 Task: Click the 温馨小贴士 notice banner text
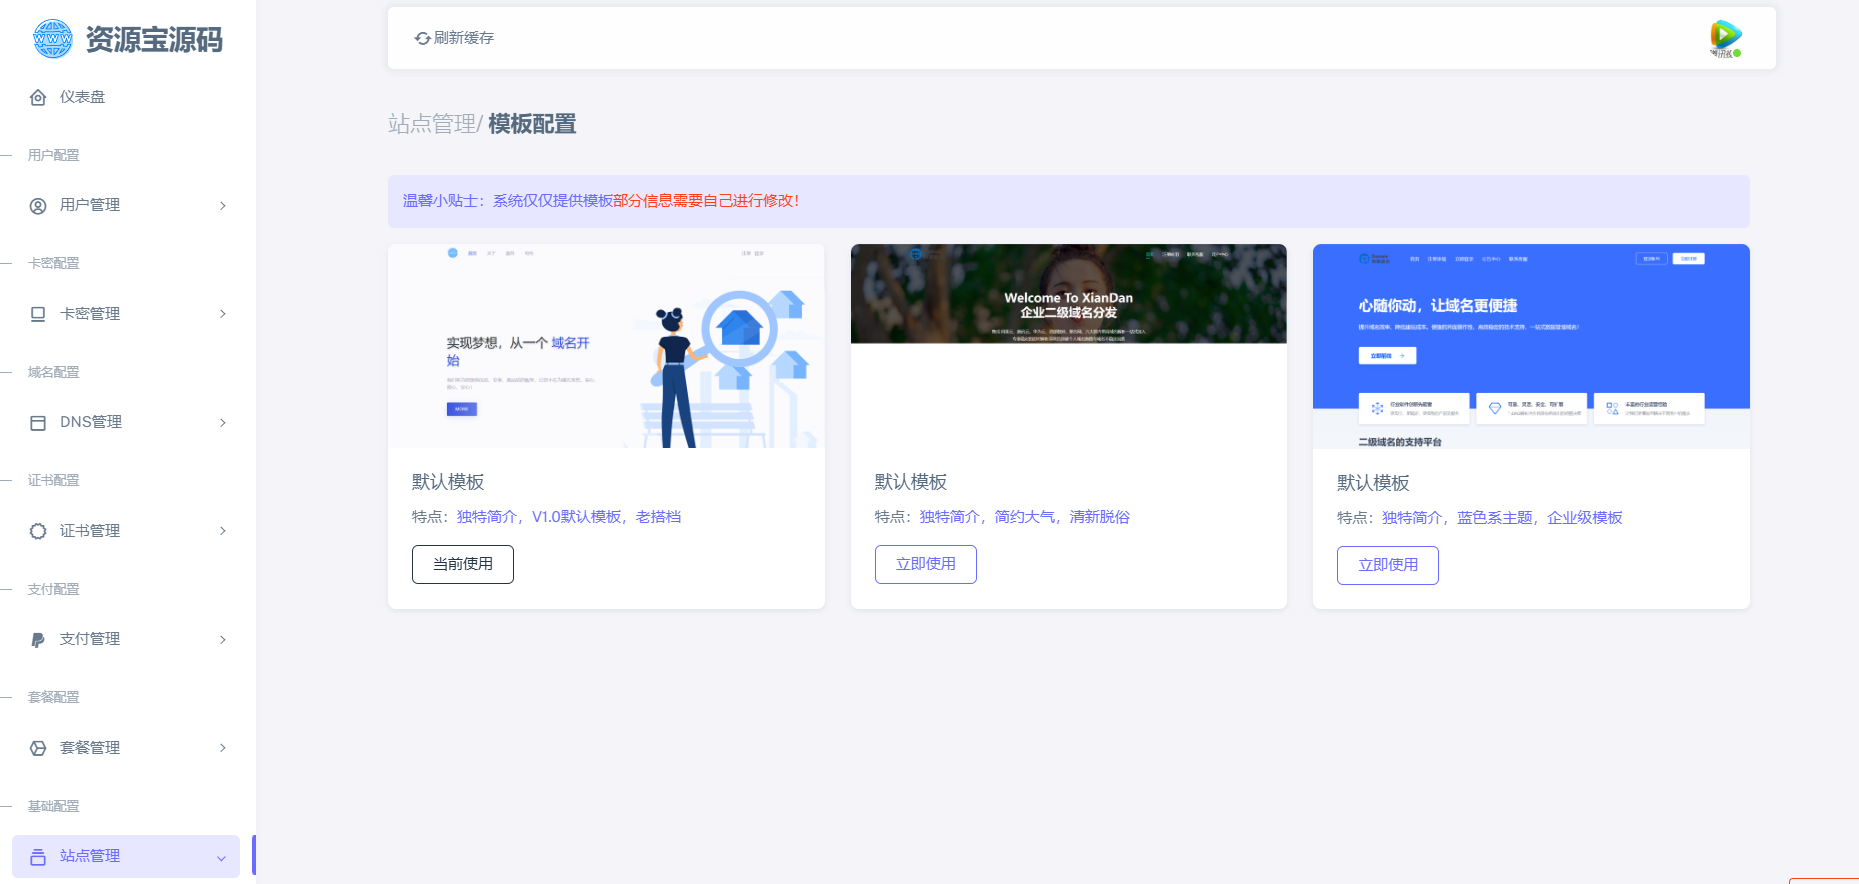(601, 201)
